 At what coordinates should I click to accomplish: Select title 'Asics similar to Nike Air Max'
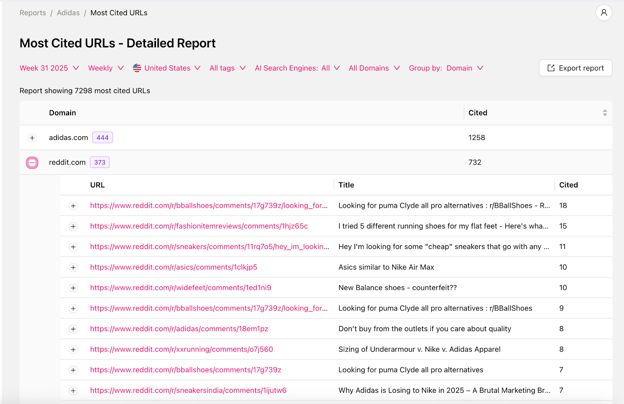386,267
